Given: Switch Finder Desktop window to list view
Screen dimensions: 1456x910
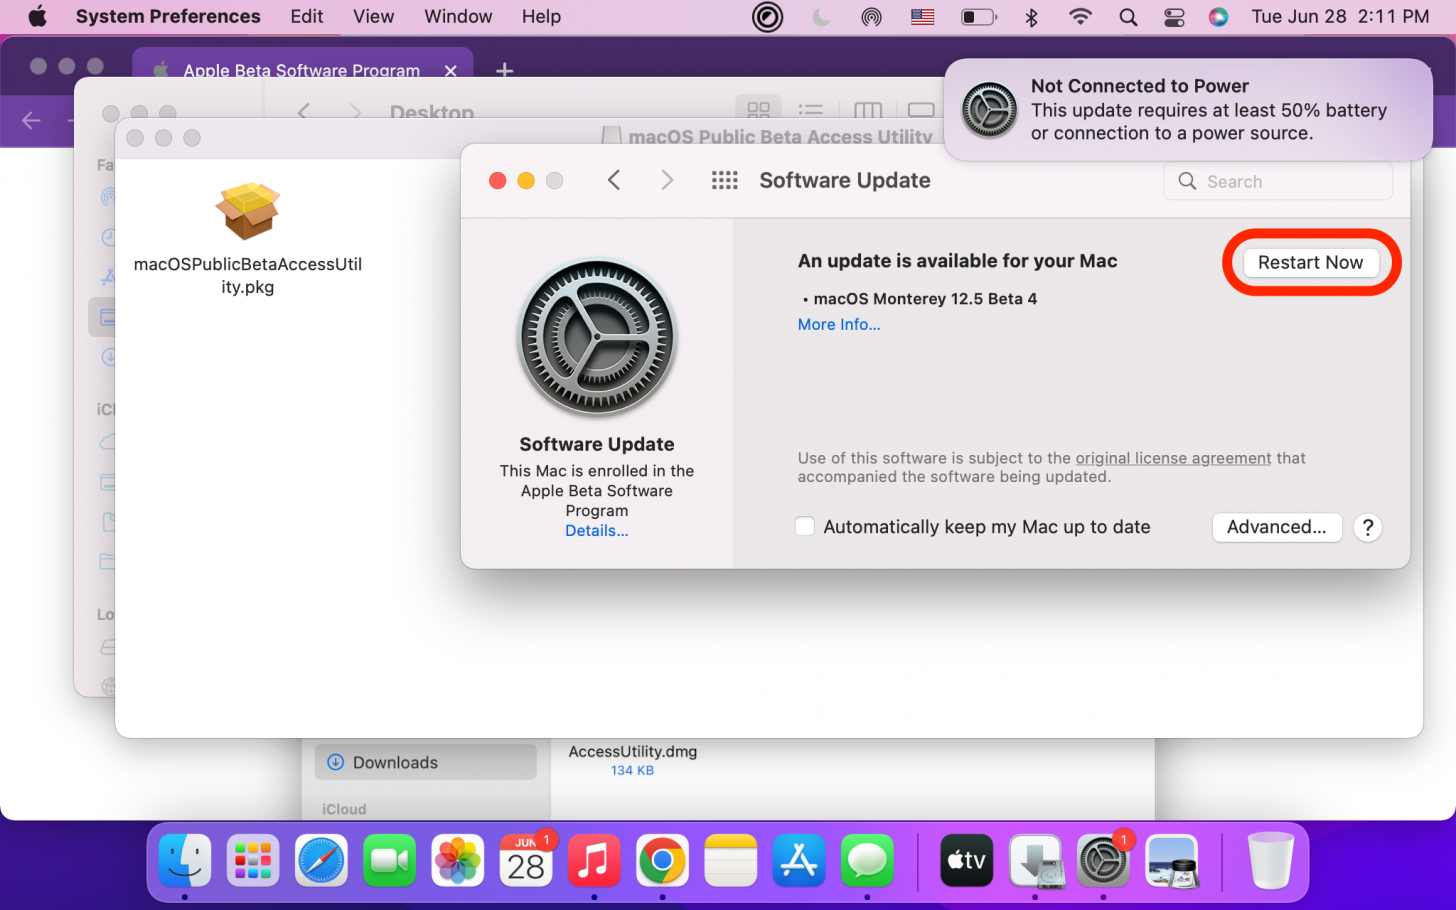Looking at the screenshot, I should (811, 110).
